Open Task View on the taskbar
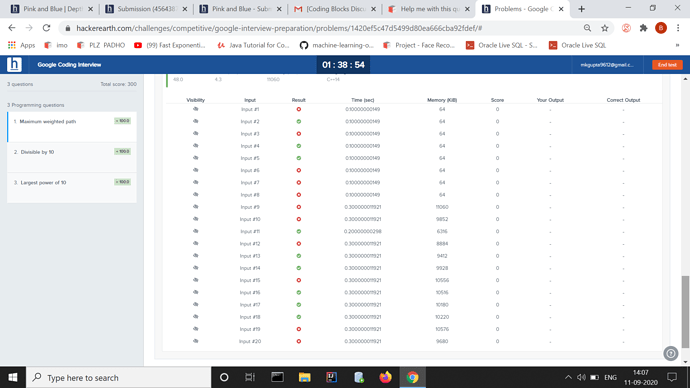This screenshot has width=690, height=388. 250,377
